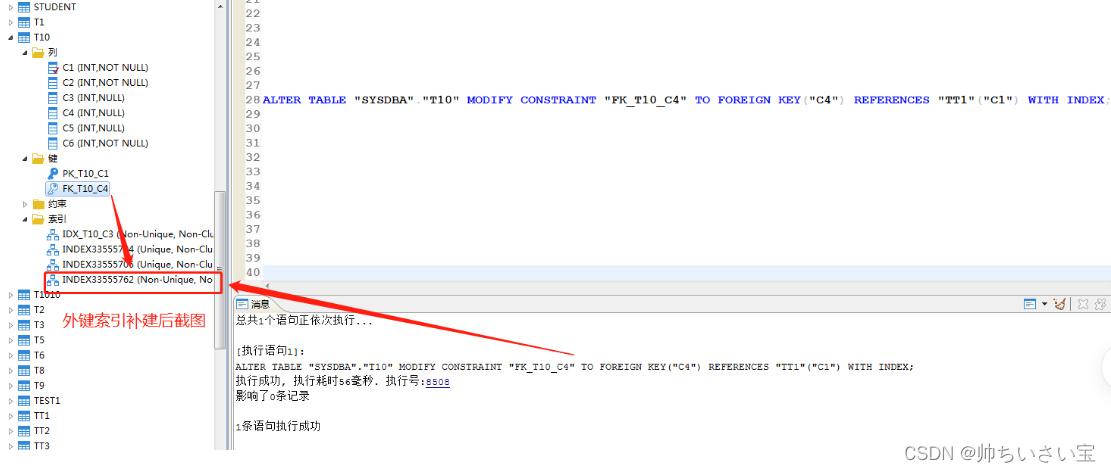Click the 列 columns folder icon
Image resolution: width=1111 pixels, height=472 pixels.
(38, 52)
